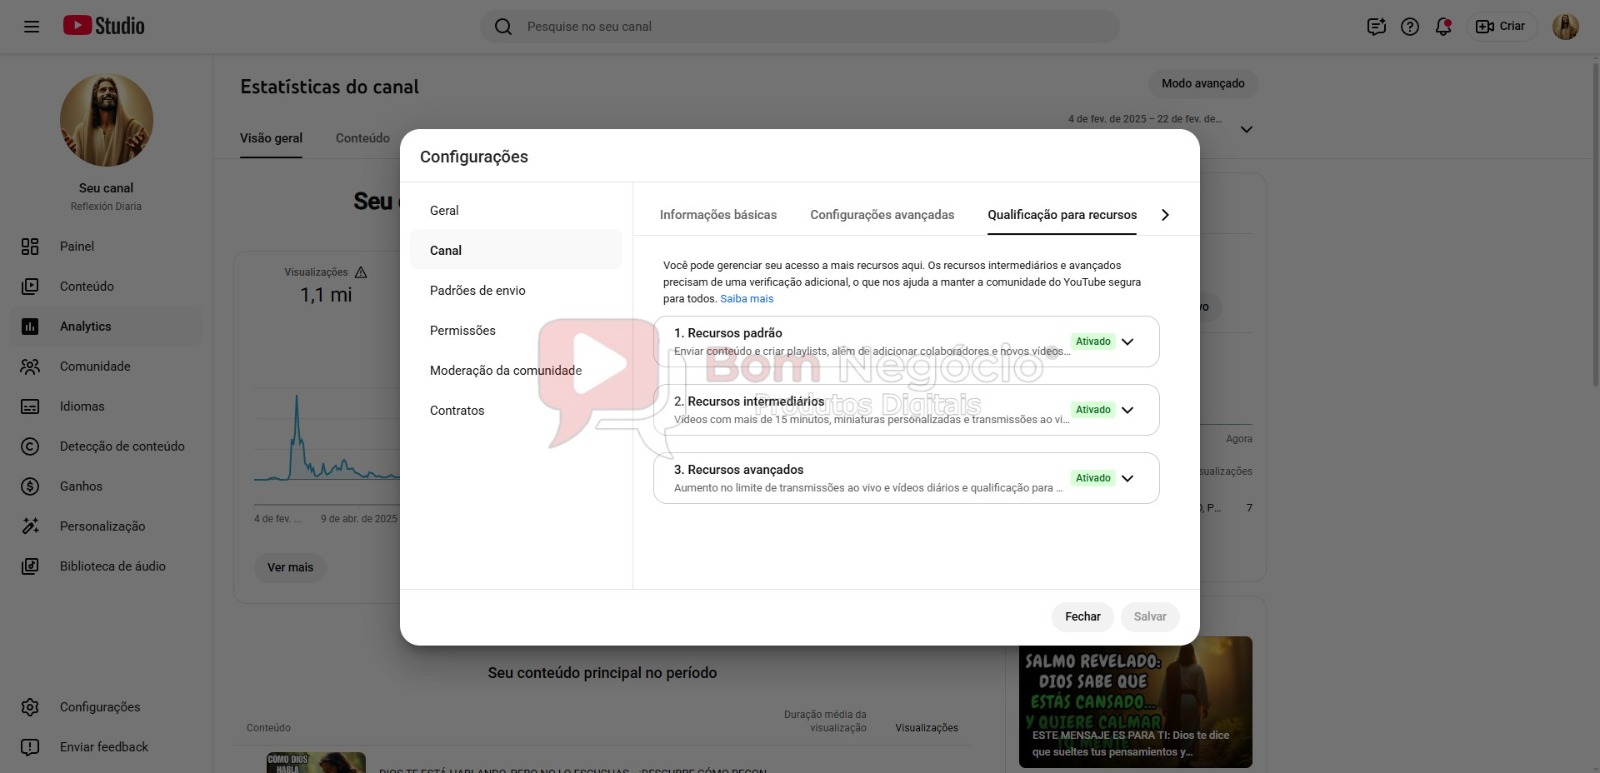Open the notifications bell

pos(1443,26)
